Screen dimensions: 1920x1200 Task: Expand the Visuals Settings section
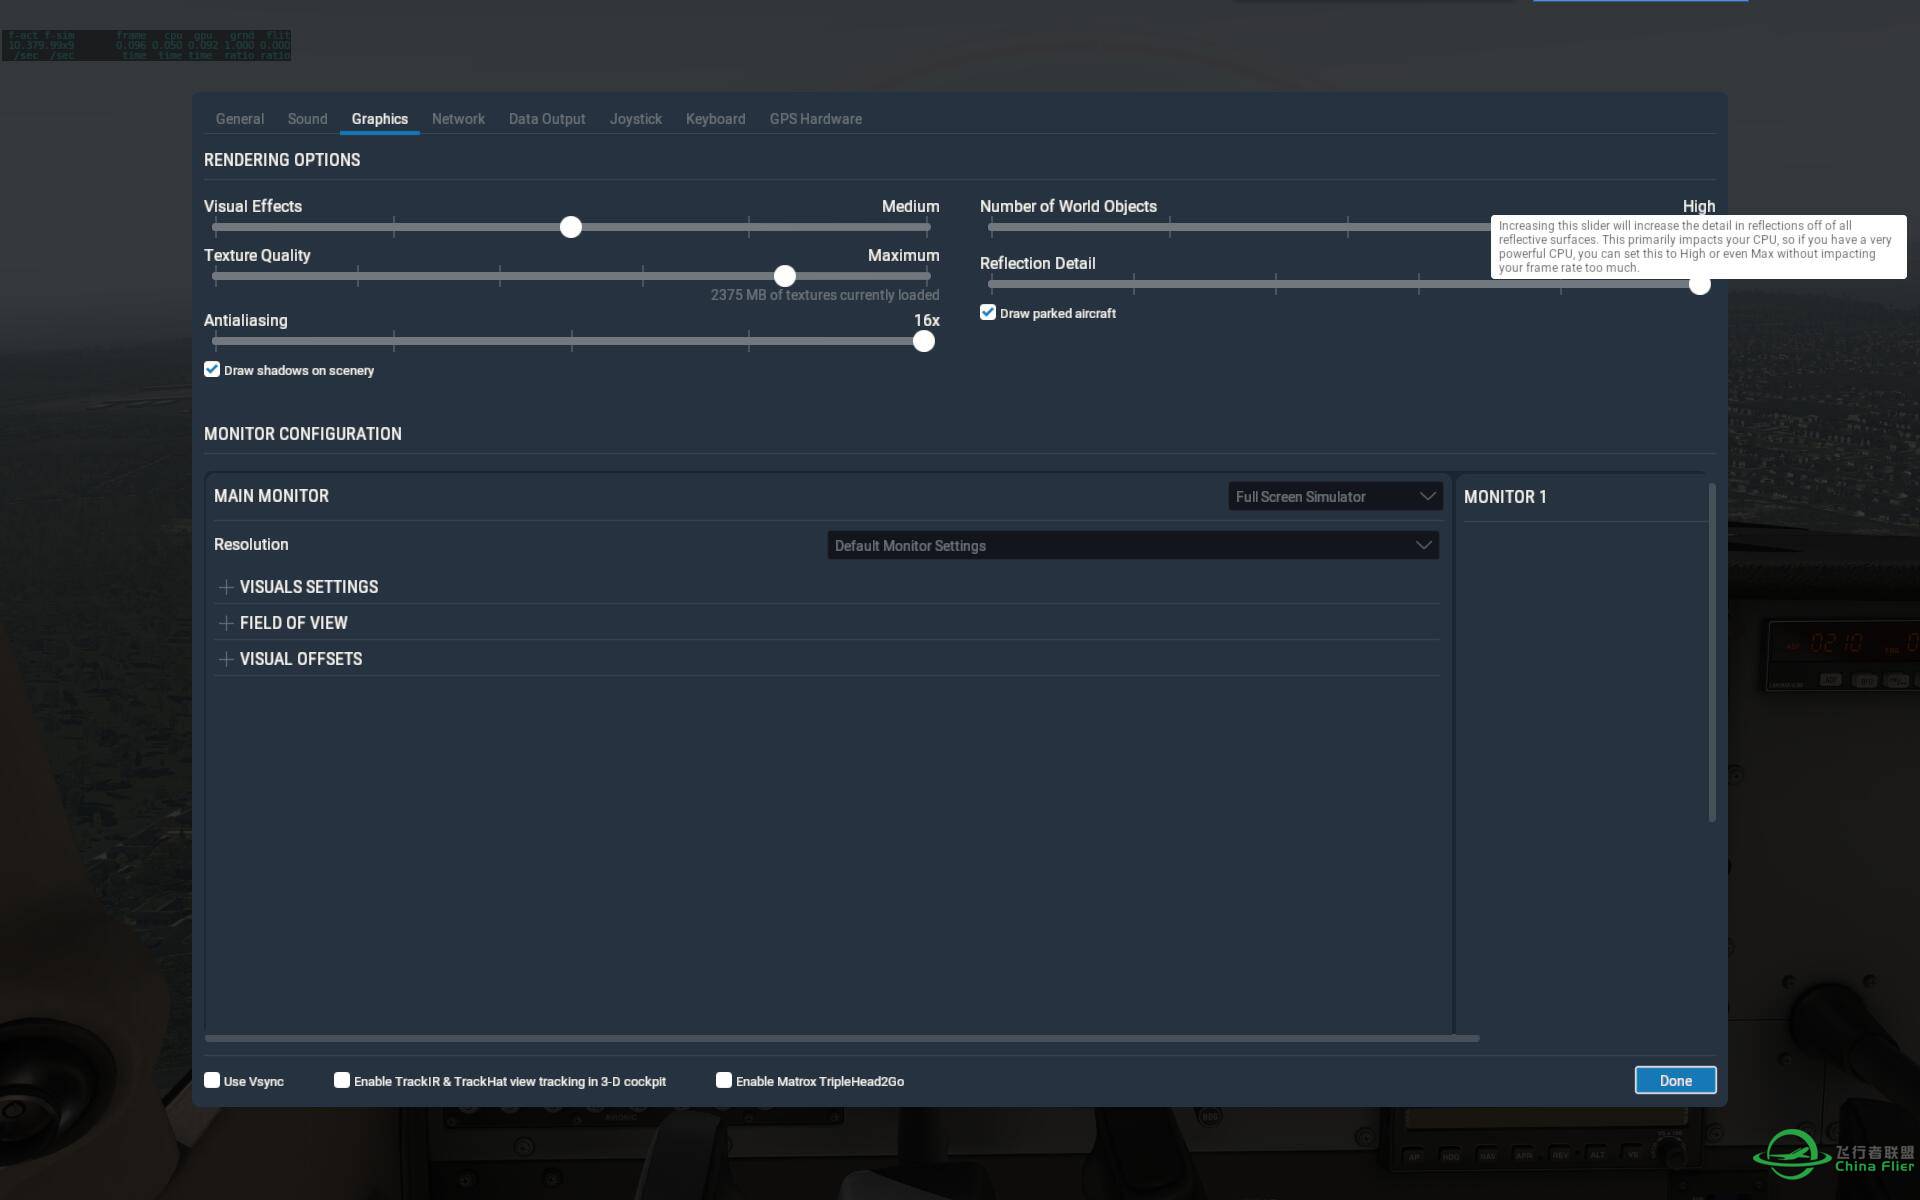225,585
